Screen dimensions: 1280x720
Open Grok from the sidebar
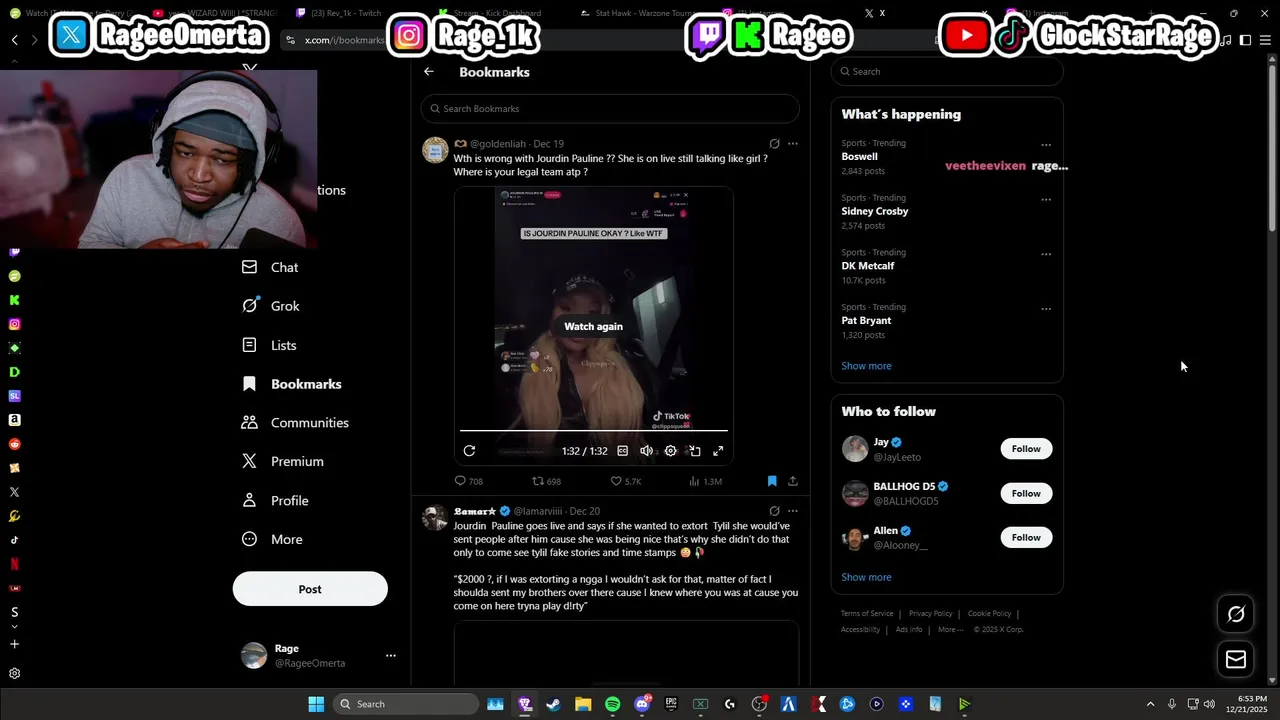coord(271,306)
